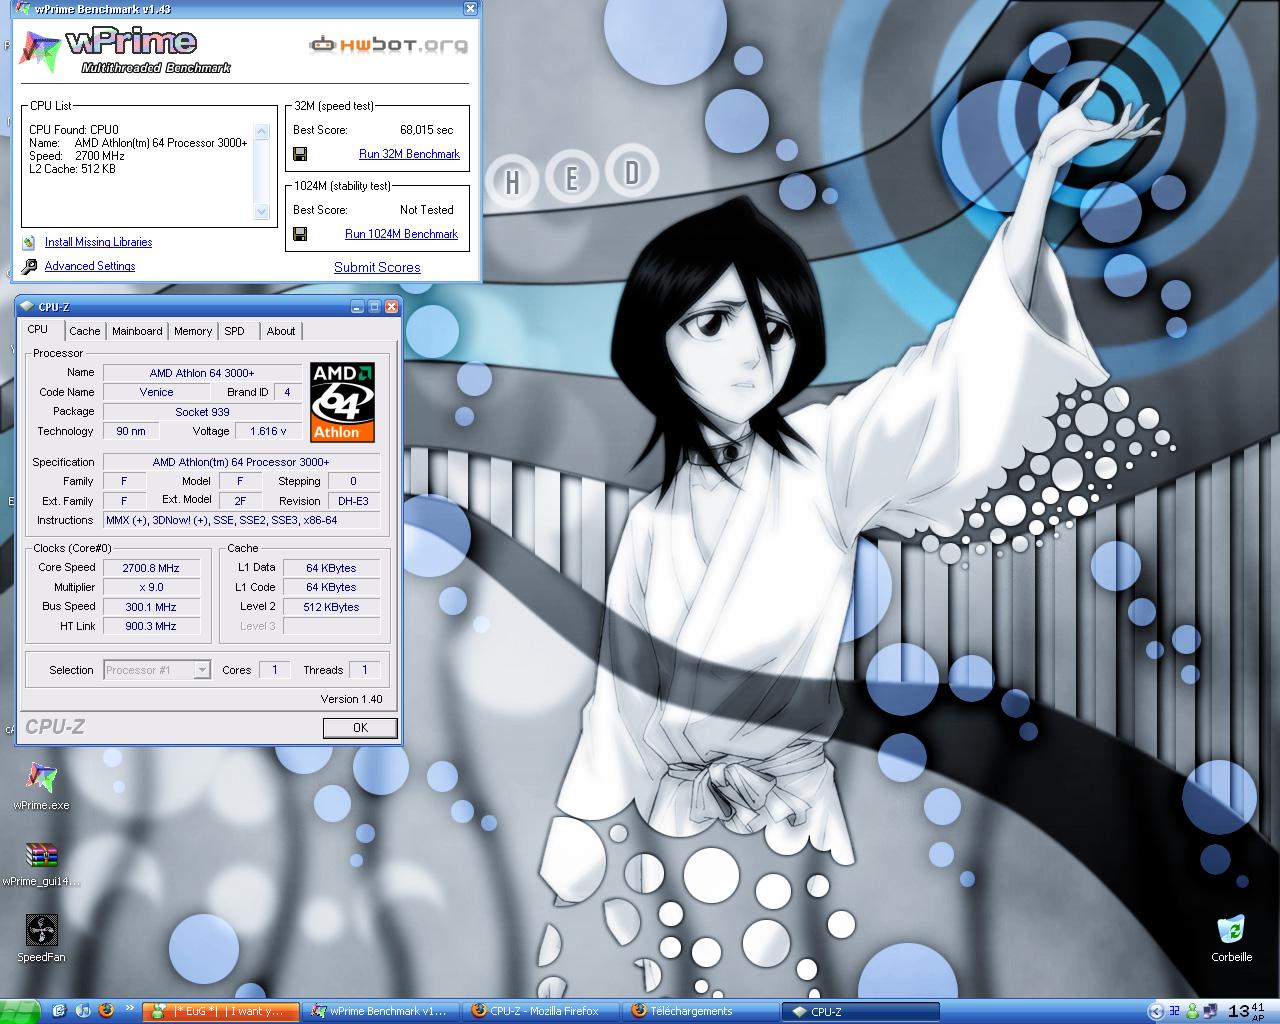This screenshot has height=1024, width=1280.
Task: Open the About tab in CPU-Z
Action: coord(281,331)
